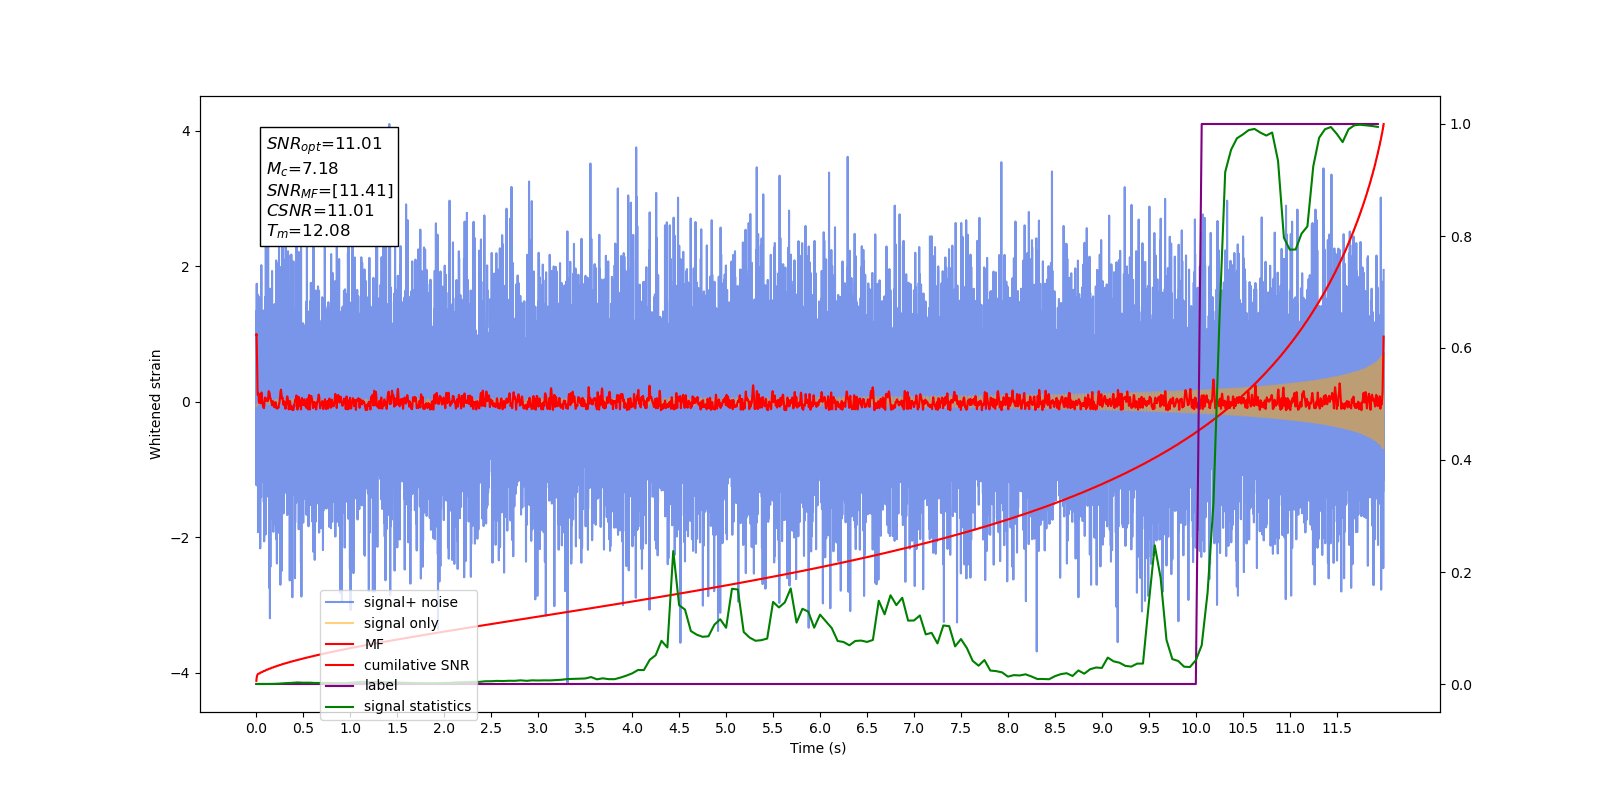Click the x-axis tick label 0.5

coord(303,728)
